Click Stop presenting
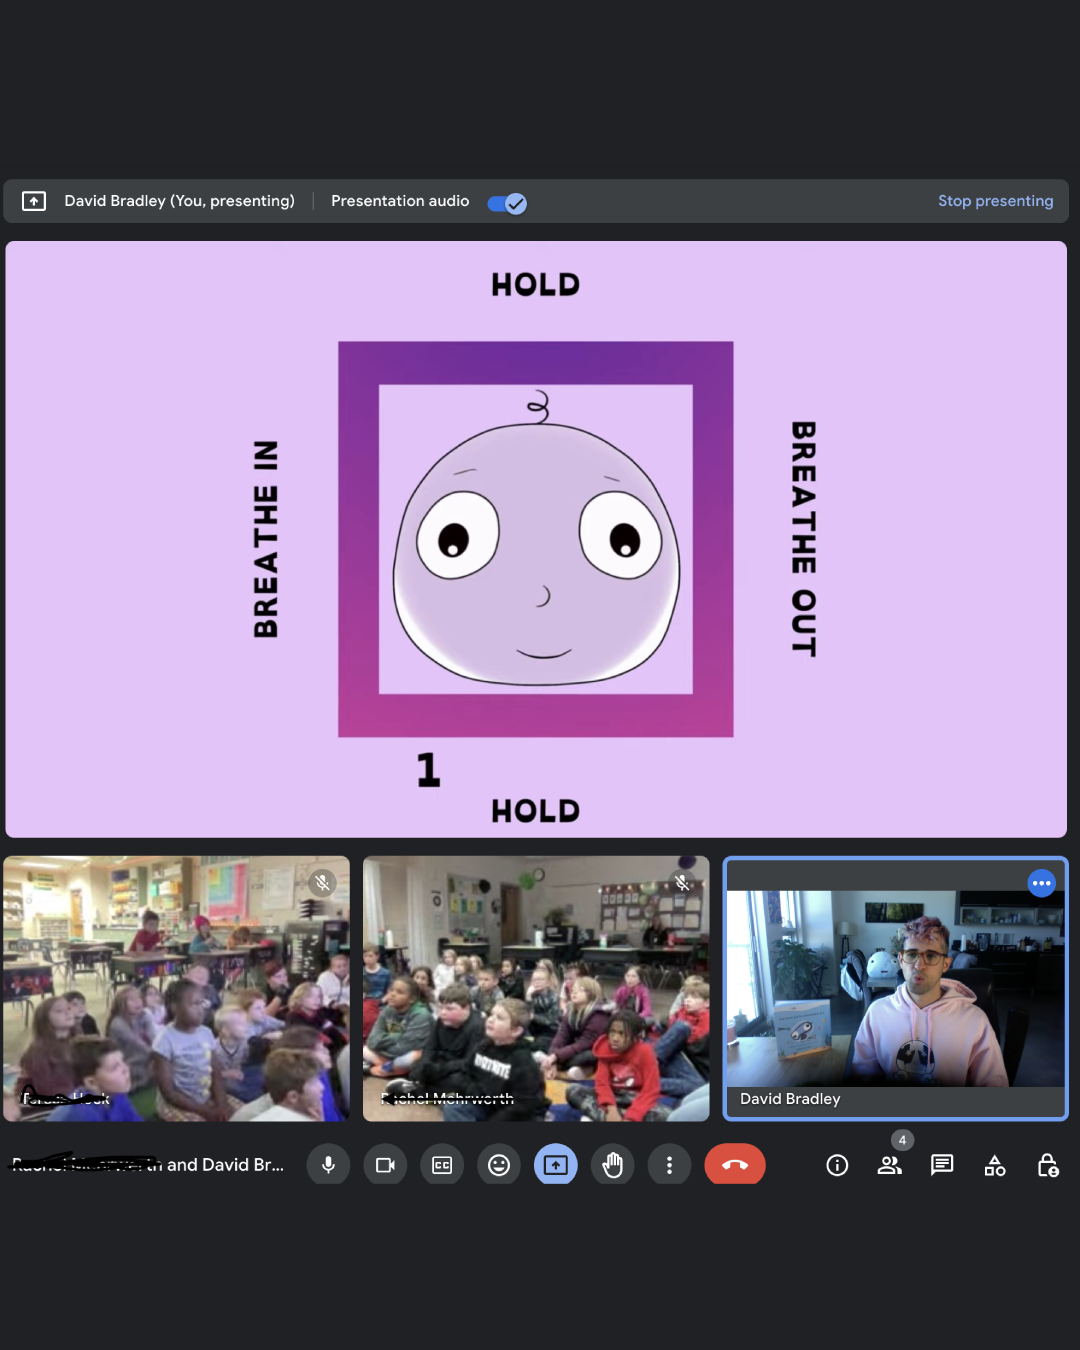The width and height of the screenshot is (1080, 1350). 995,201
